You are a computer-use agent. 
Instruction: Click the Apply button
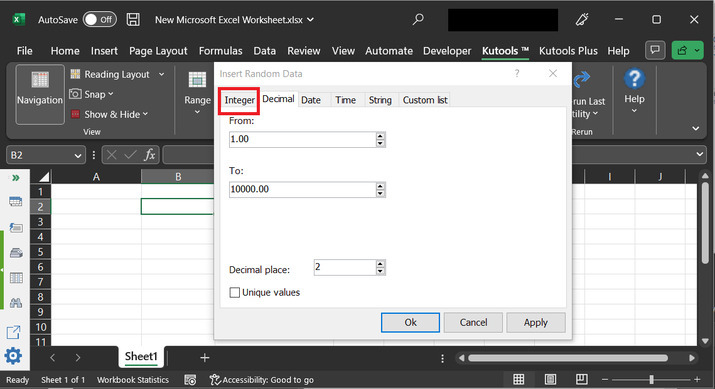536,322
